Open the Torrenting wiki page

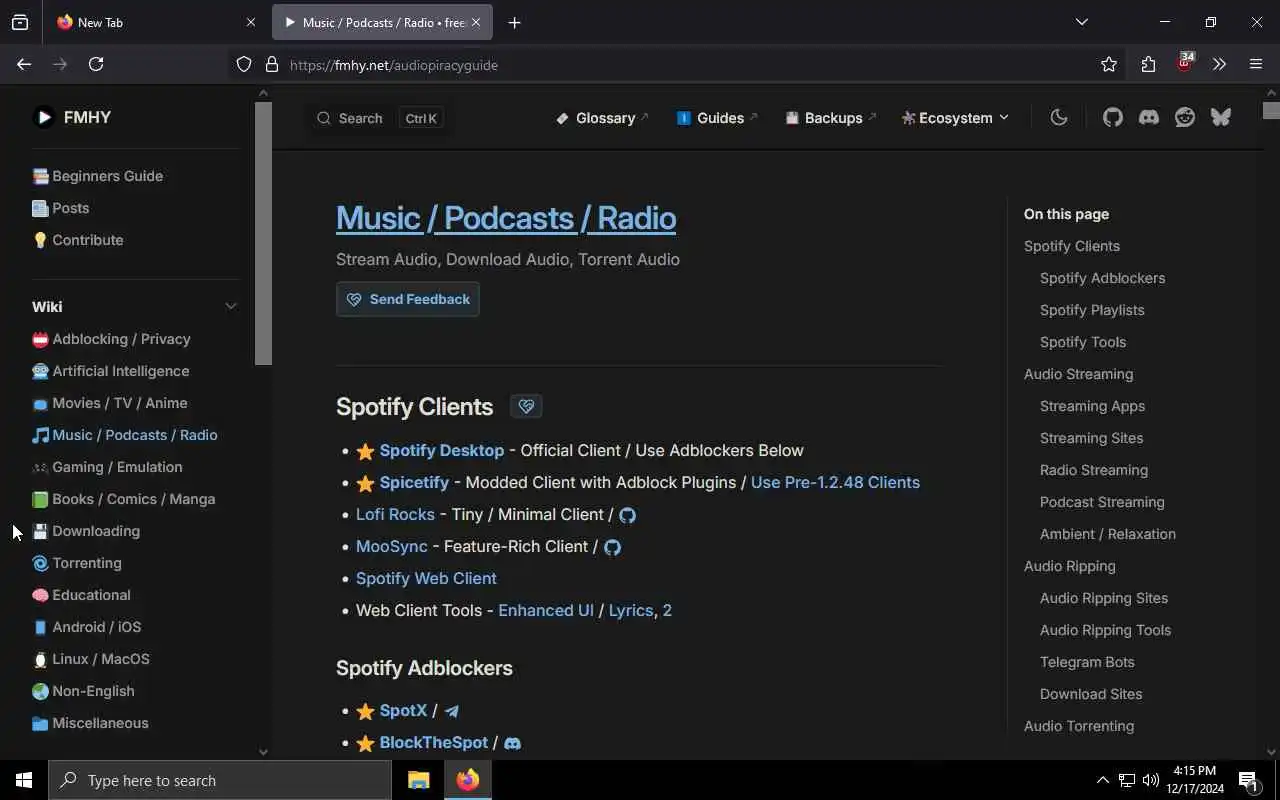[77, 563]
